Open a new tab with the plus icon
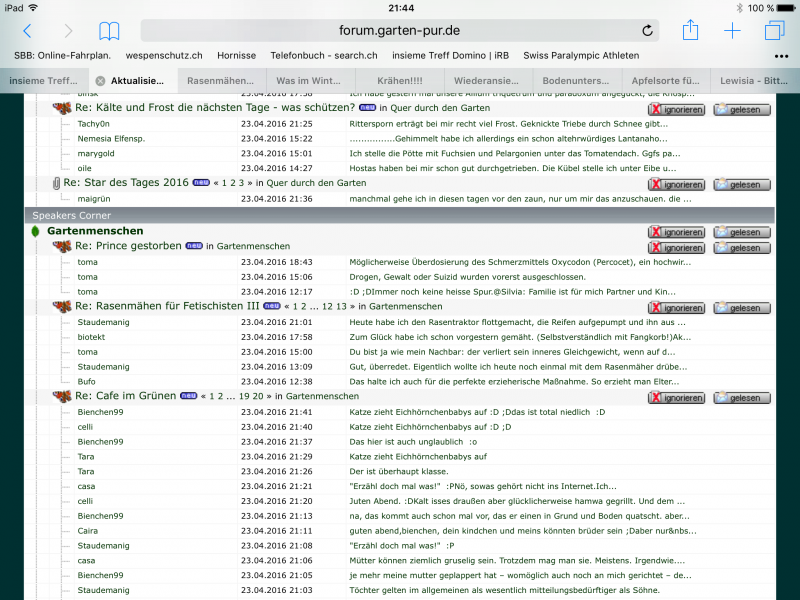Image resolution: width=800 pixels, height=600 pixels. coord(732,31)
